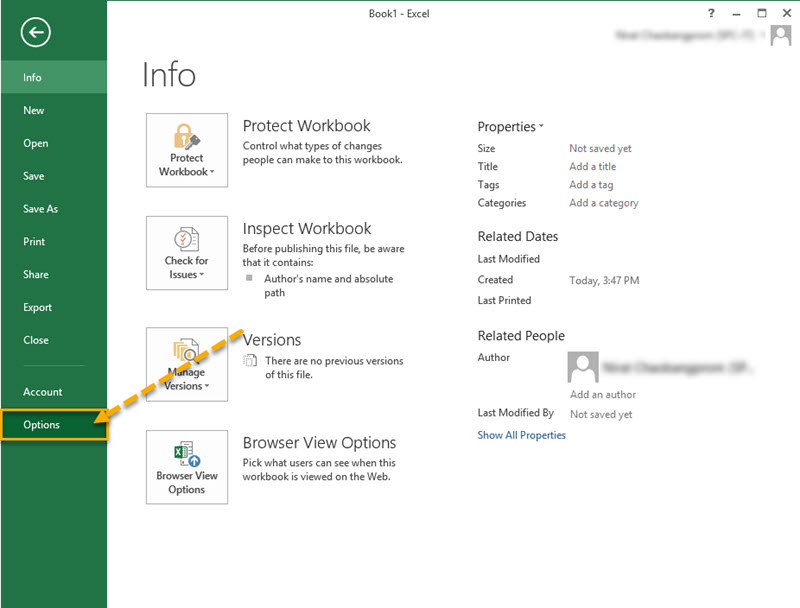Click the Browser View Options heading text
Screen dimensions: 800x608
pyautogui.click(x=319, y=443)
